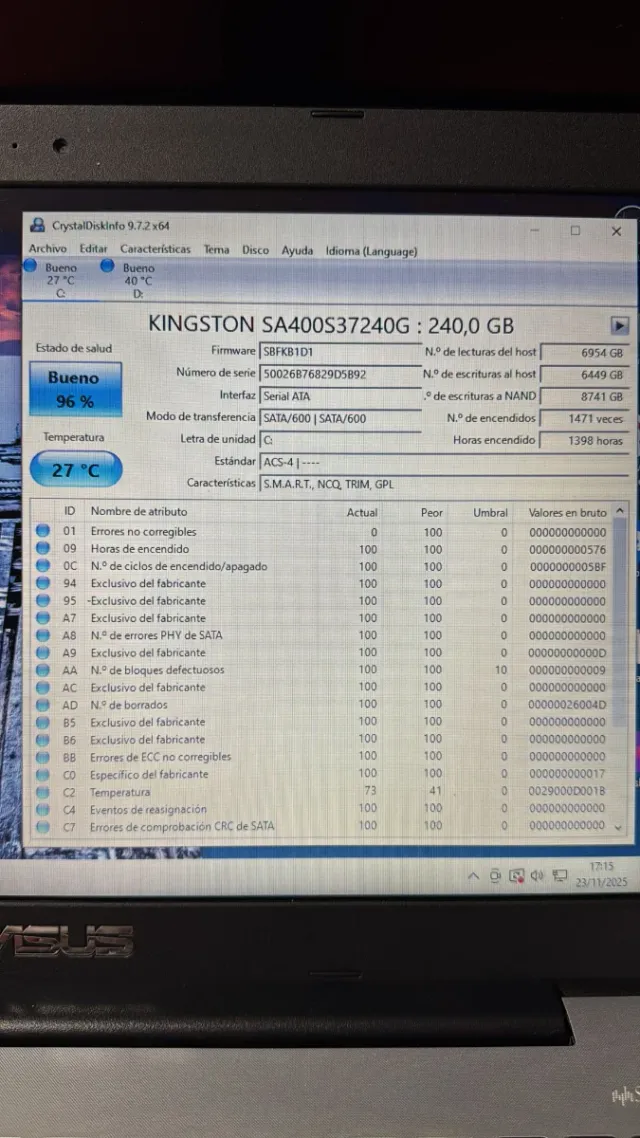Click the Actual column header
The image size is (640, 1138).
362,512
